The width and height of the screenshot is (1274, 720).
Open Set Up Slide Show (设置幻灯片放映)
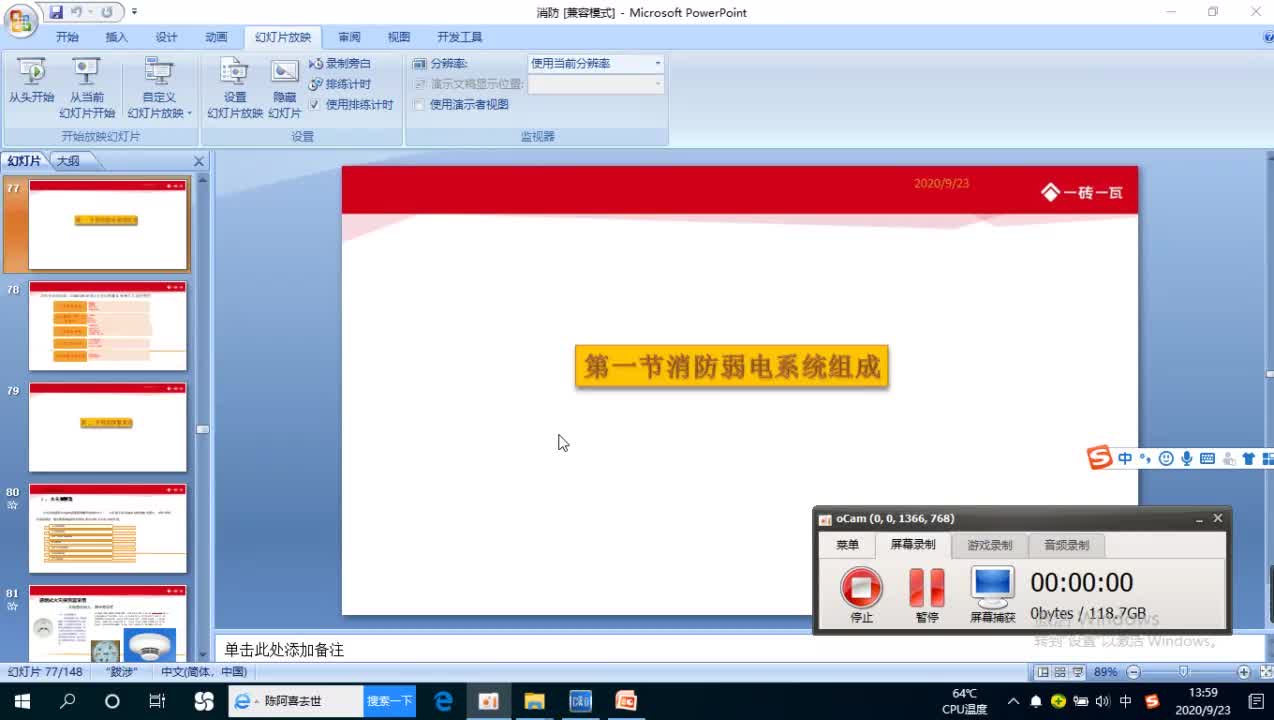[x=235, y=89]
